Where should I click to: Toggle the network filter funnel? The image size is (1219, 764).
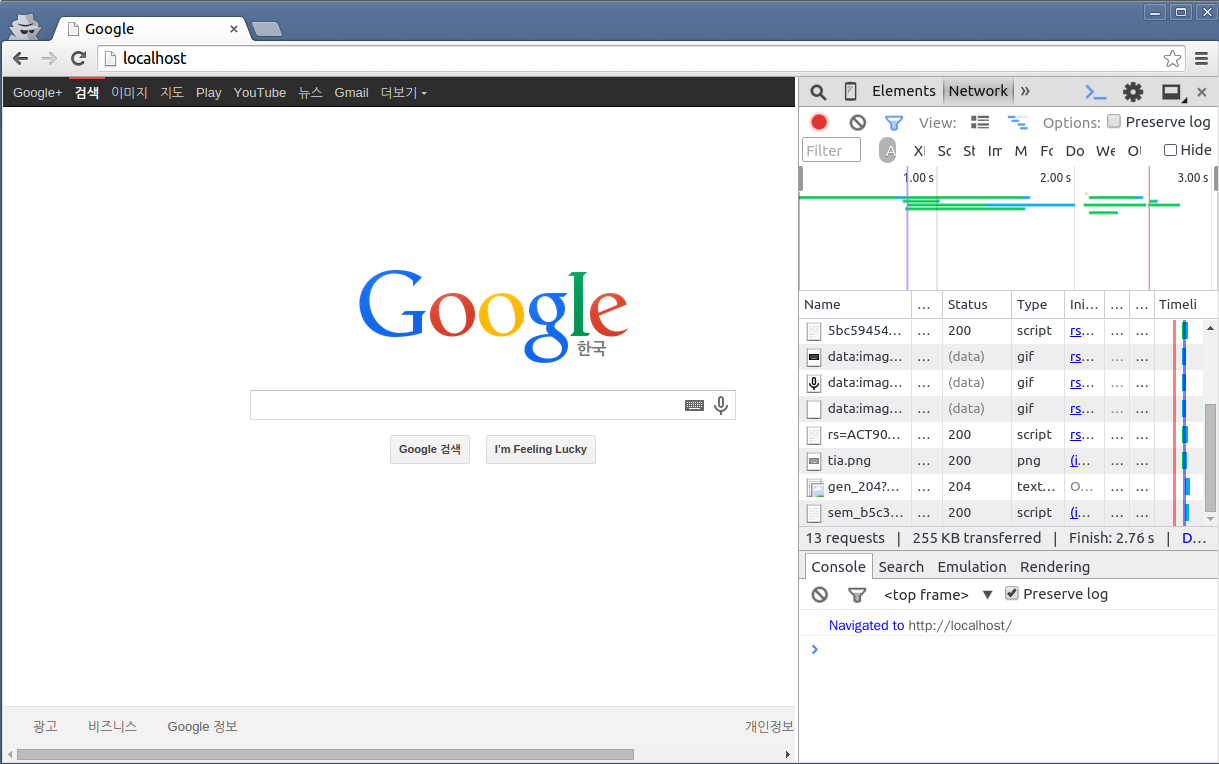(894, 122)
